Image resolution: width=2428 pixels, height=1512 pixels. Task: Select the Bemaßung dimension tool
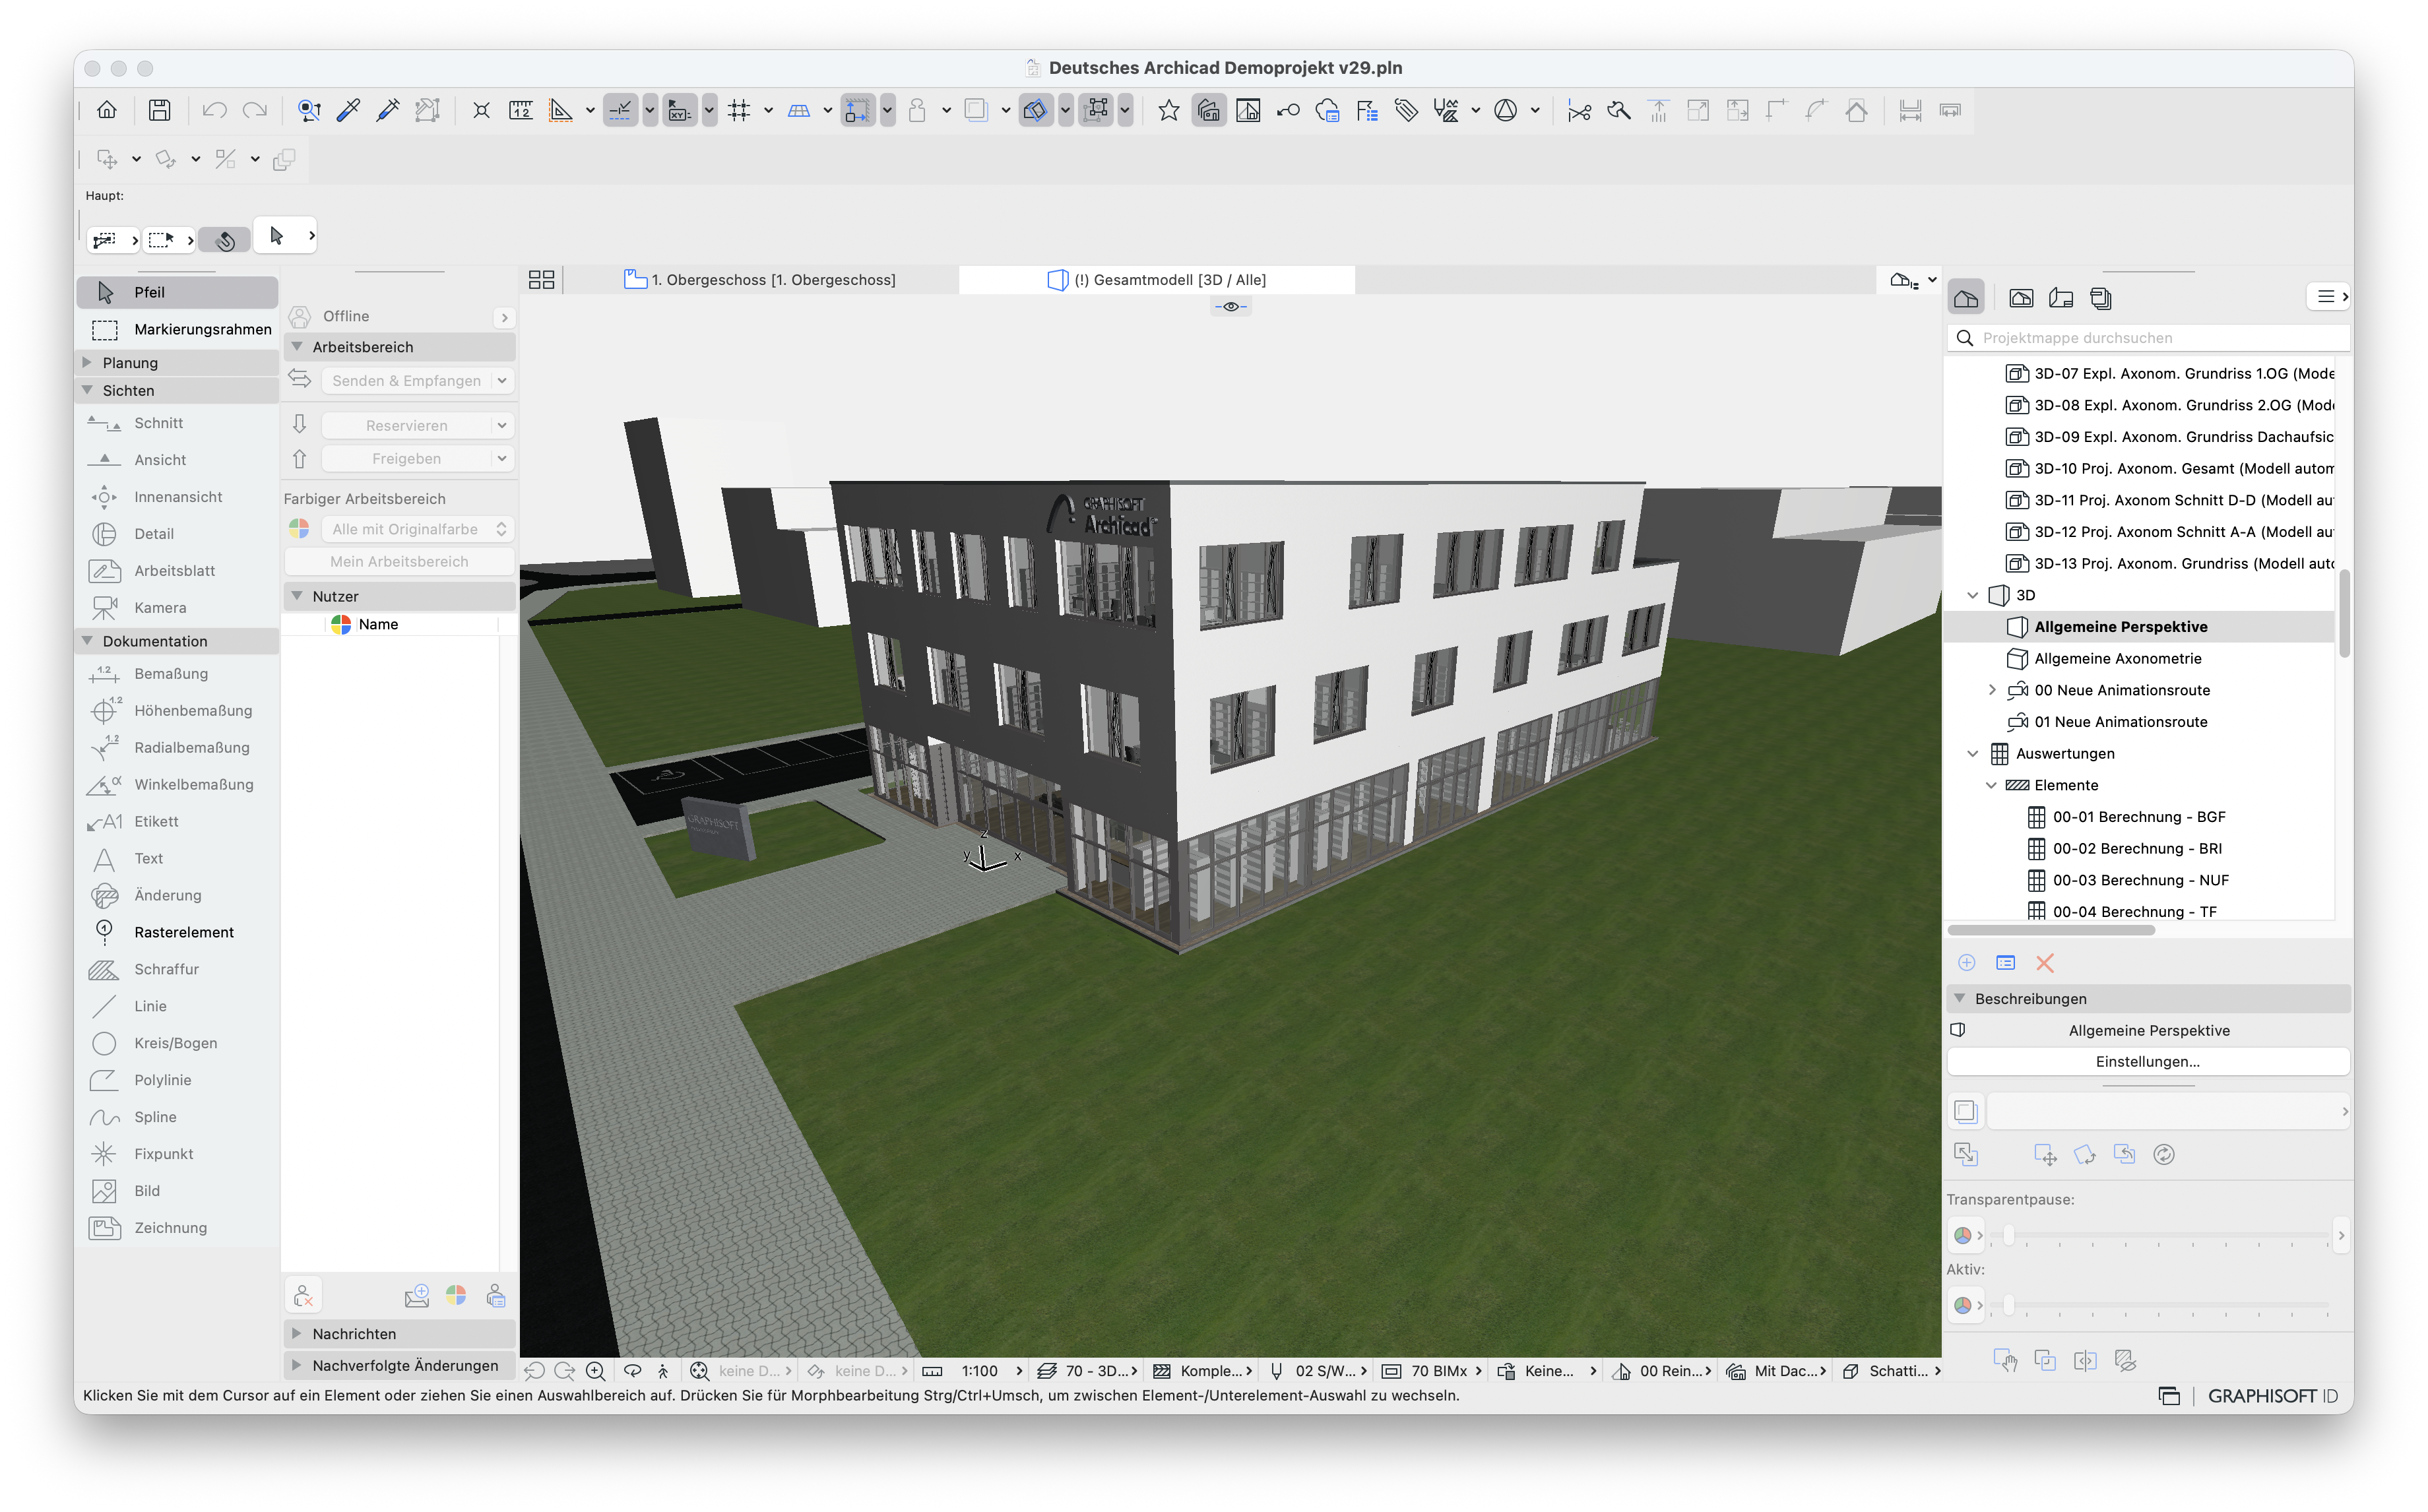coord(177,674)
